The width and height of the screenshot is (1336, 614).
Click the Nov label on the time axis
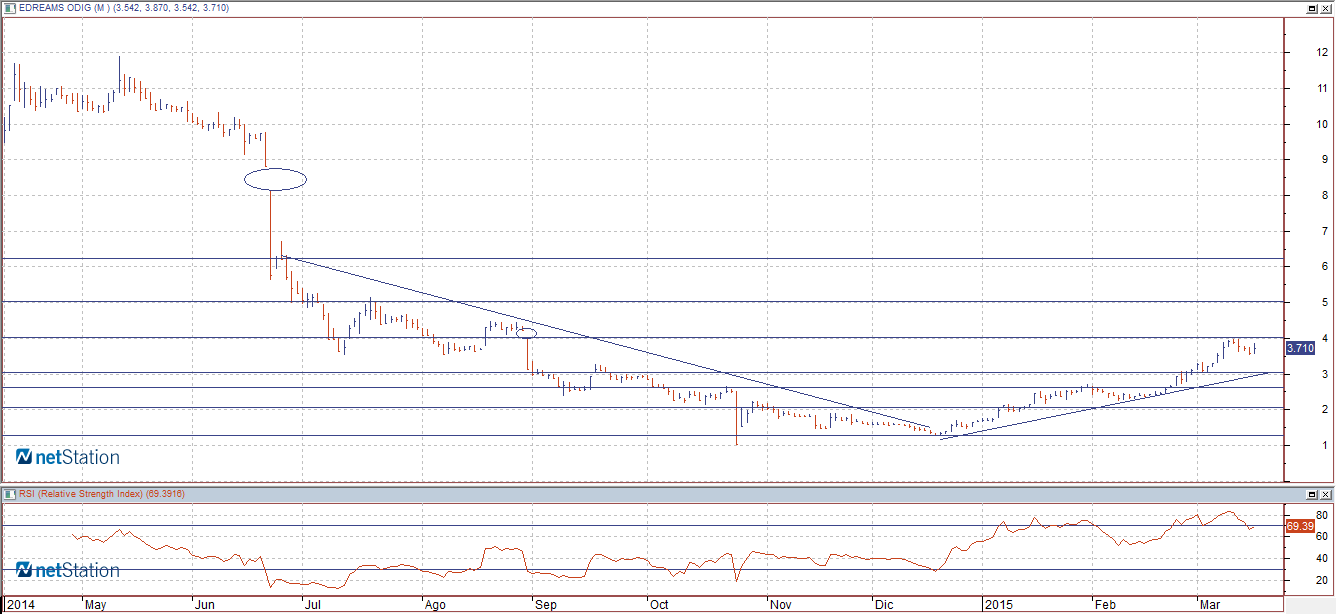780,605
